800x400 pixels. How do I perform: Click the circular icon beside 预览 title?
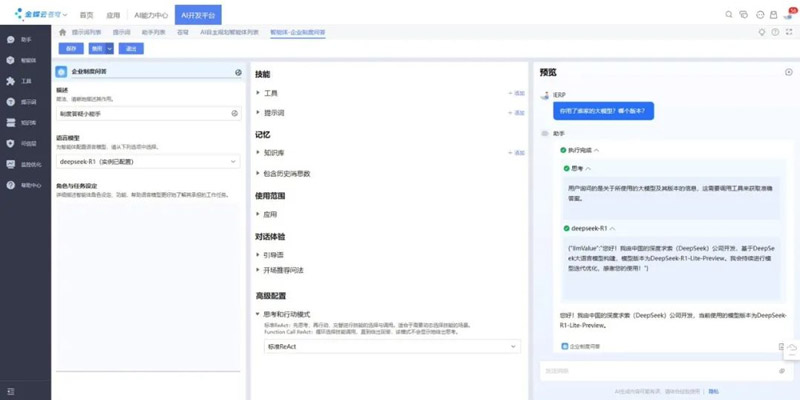789,72
